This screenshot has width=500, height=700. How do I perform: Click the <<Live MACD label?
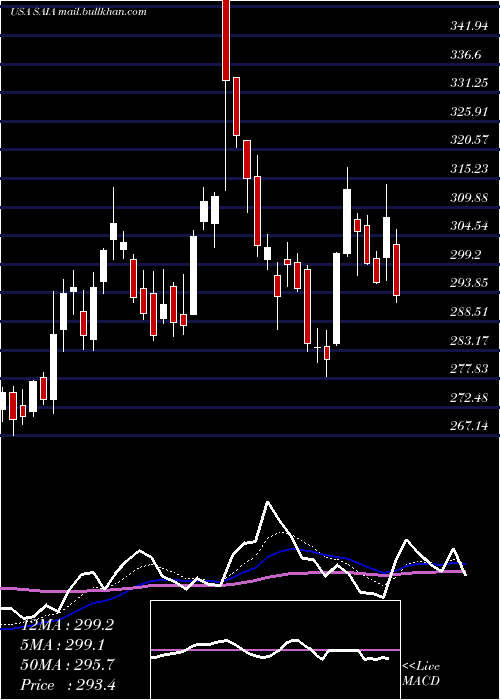click(x=421, y=674)
